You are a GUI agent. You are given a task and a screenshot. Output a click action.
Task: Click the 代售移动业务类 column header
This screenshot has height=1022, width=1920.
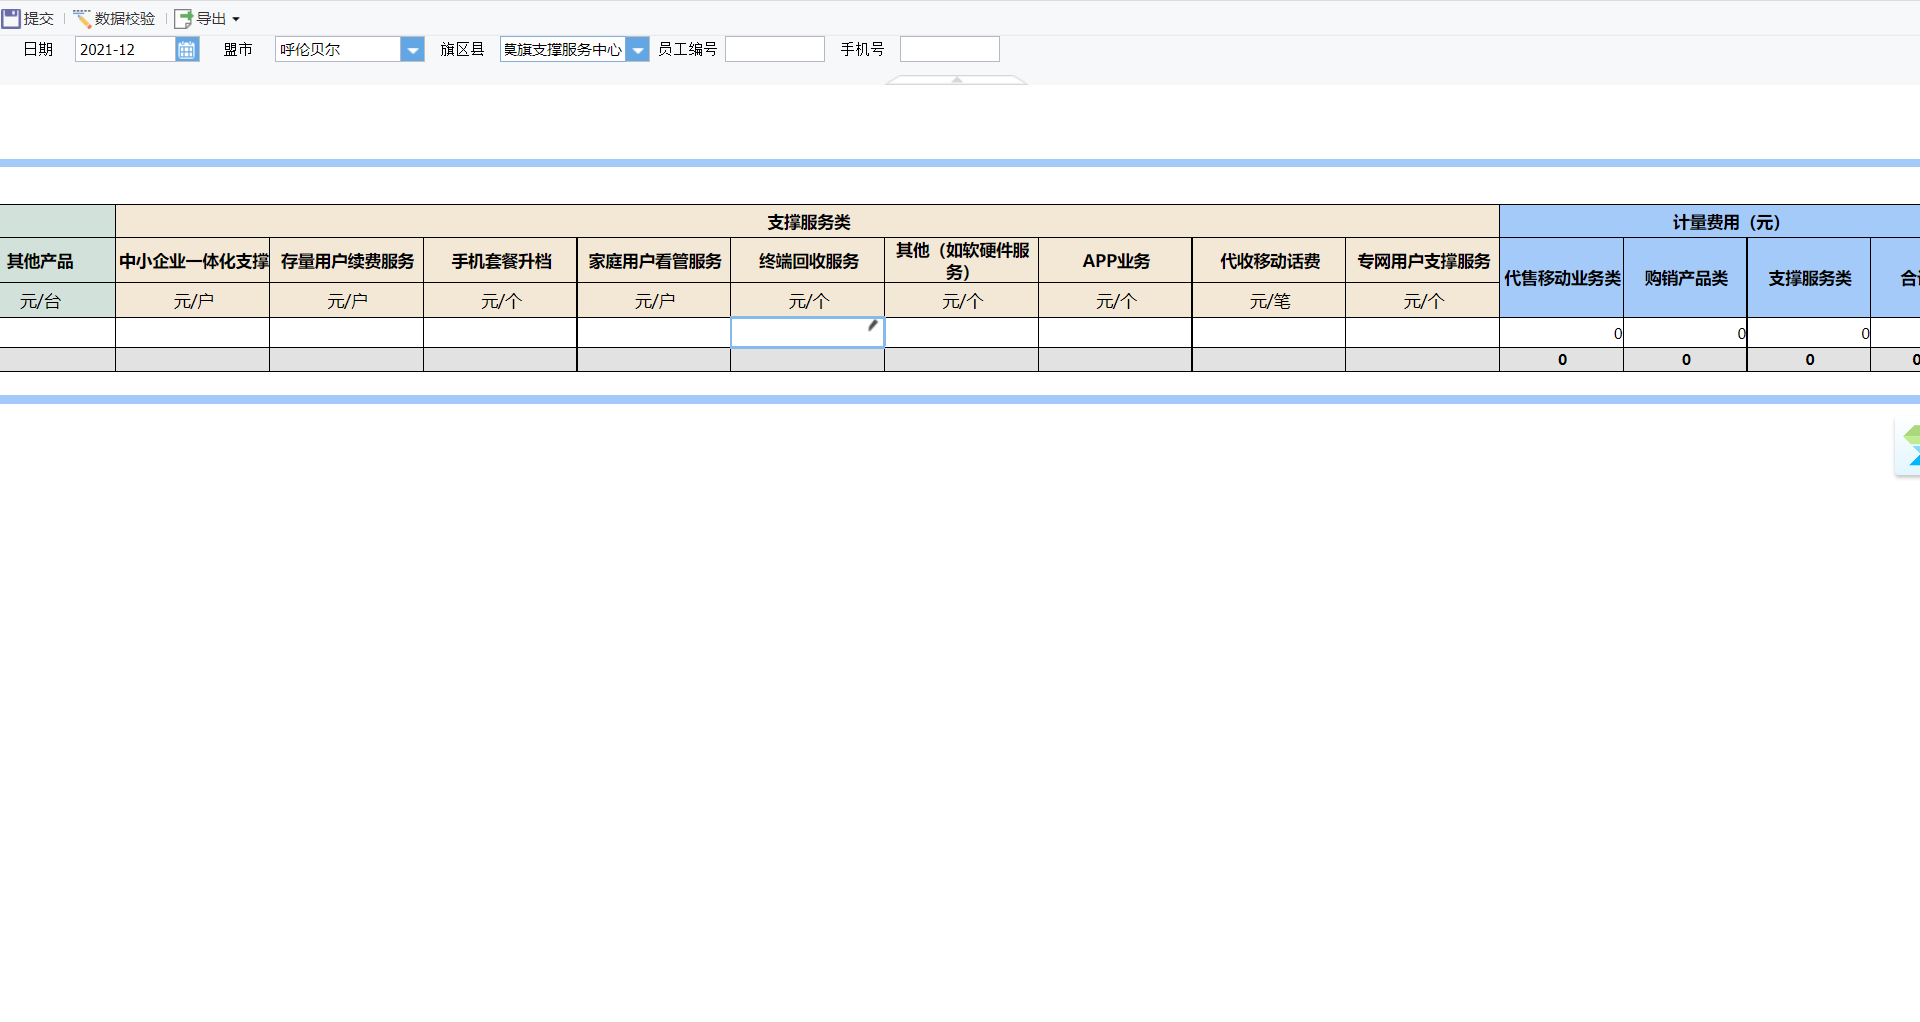point(1562,278)
